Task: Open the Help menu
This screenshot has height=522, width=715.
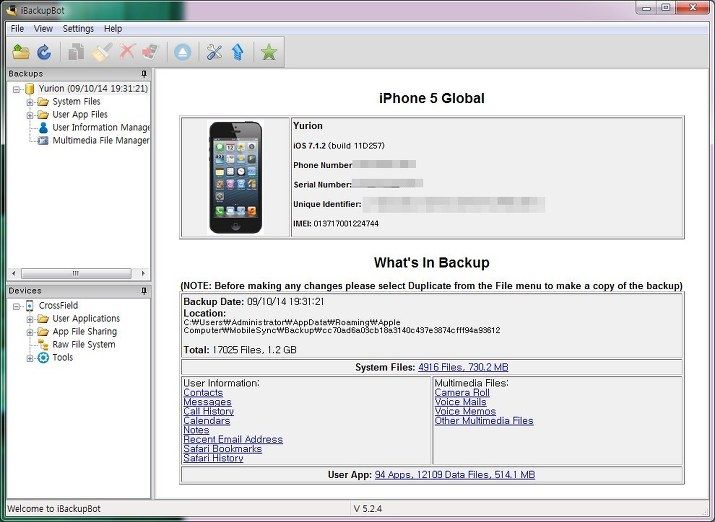Action: (113, 29)
